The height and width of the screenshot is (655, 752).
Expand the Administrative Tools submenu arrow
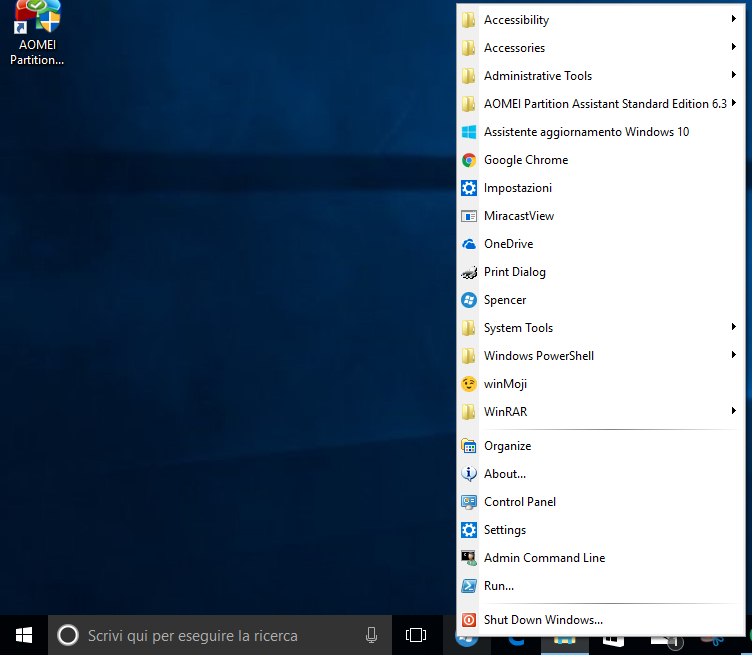pos(733,74)
